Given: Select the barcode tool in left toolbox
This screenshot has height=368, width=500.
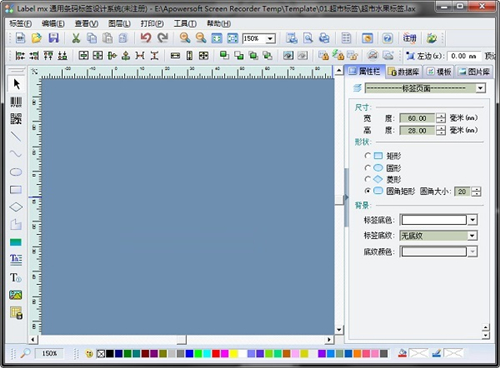Looking at the screenshot, I should pyautogui.click(x=16, y=102).
